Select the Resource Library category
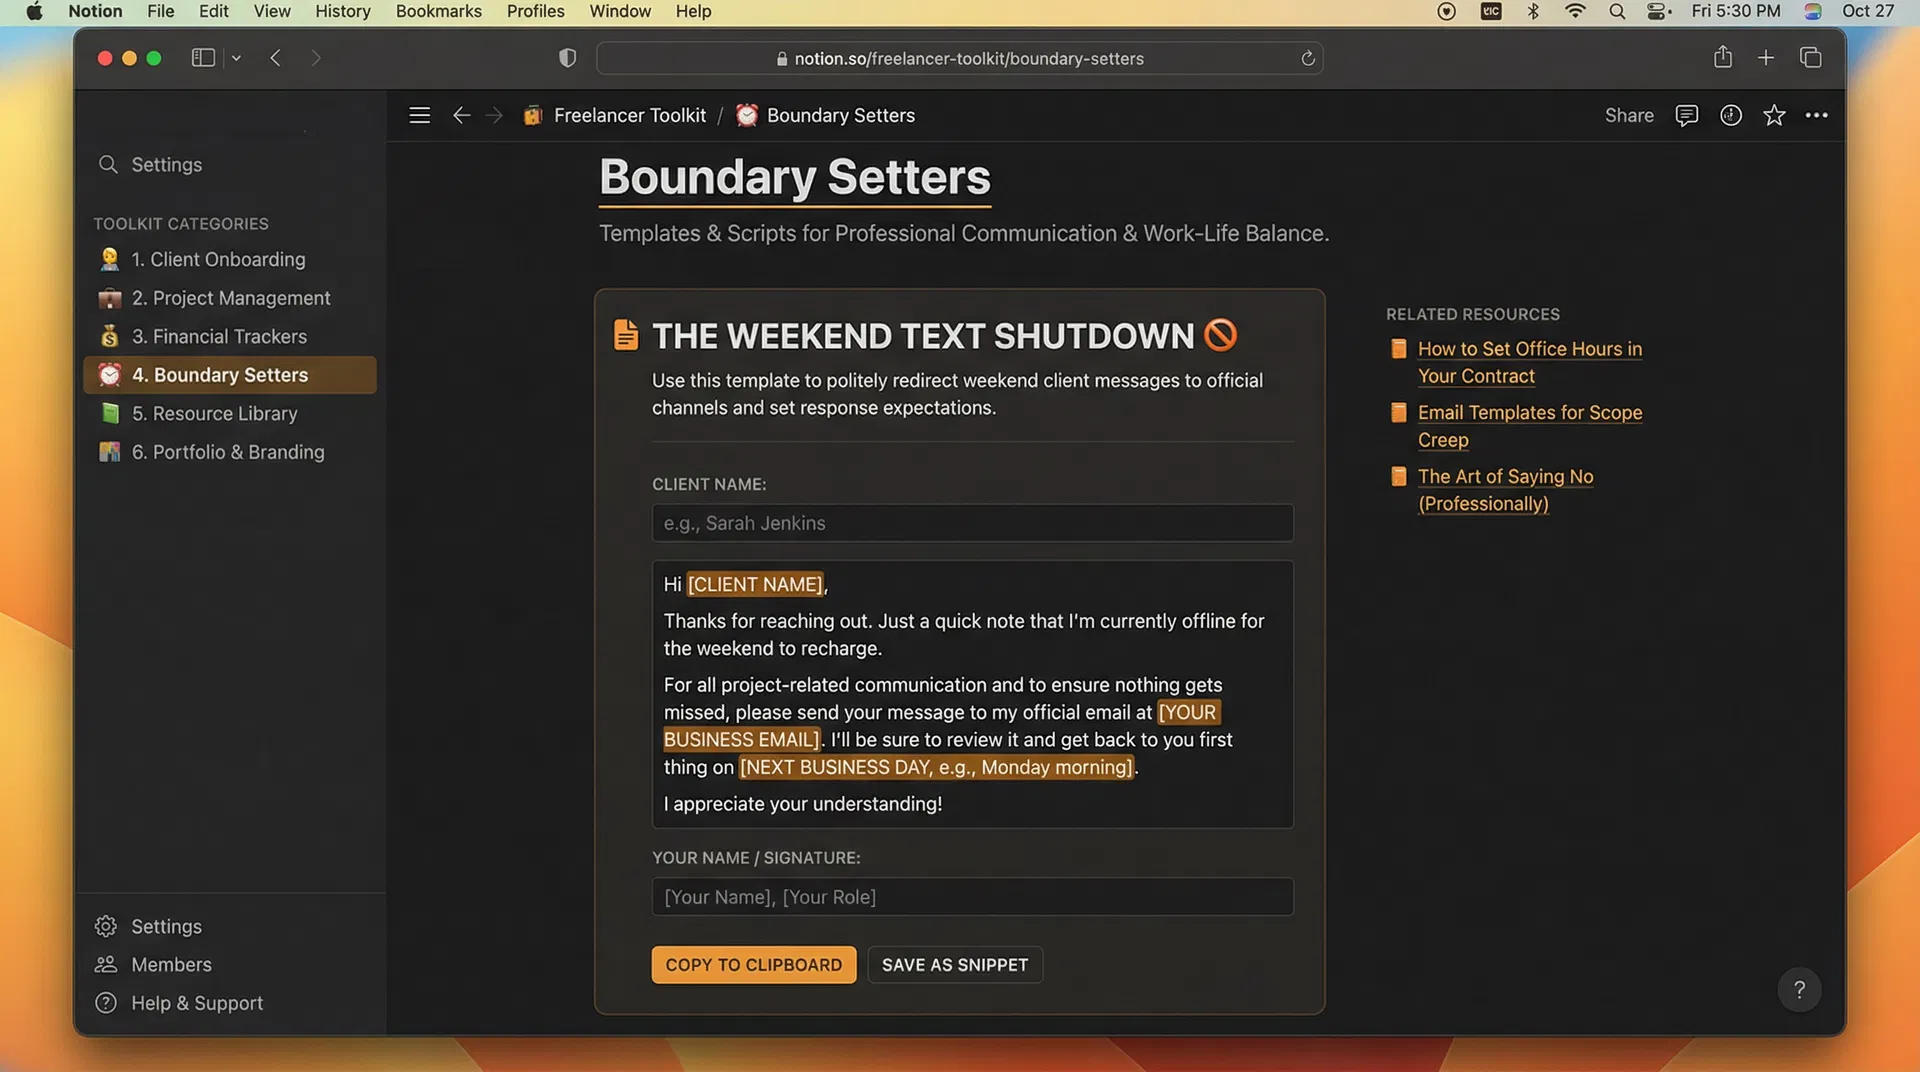 [215, 413]
